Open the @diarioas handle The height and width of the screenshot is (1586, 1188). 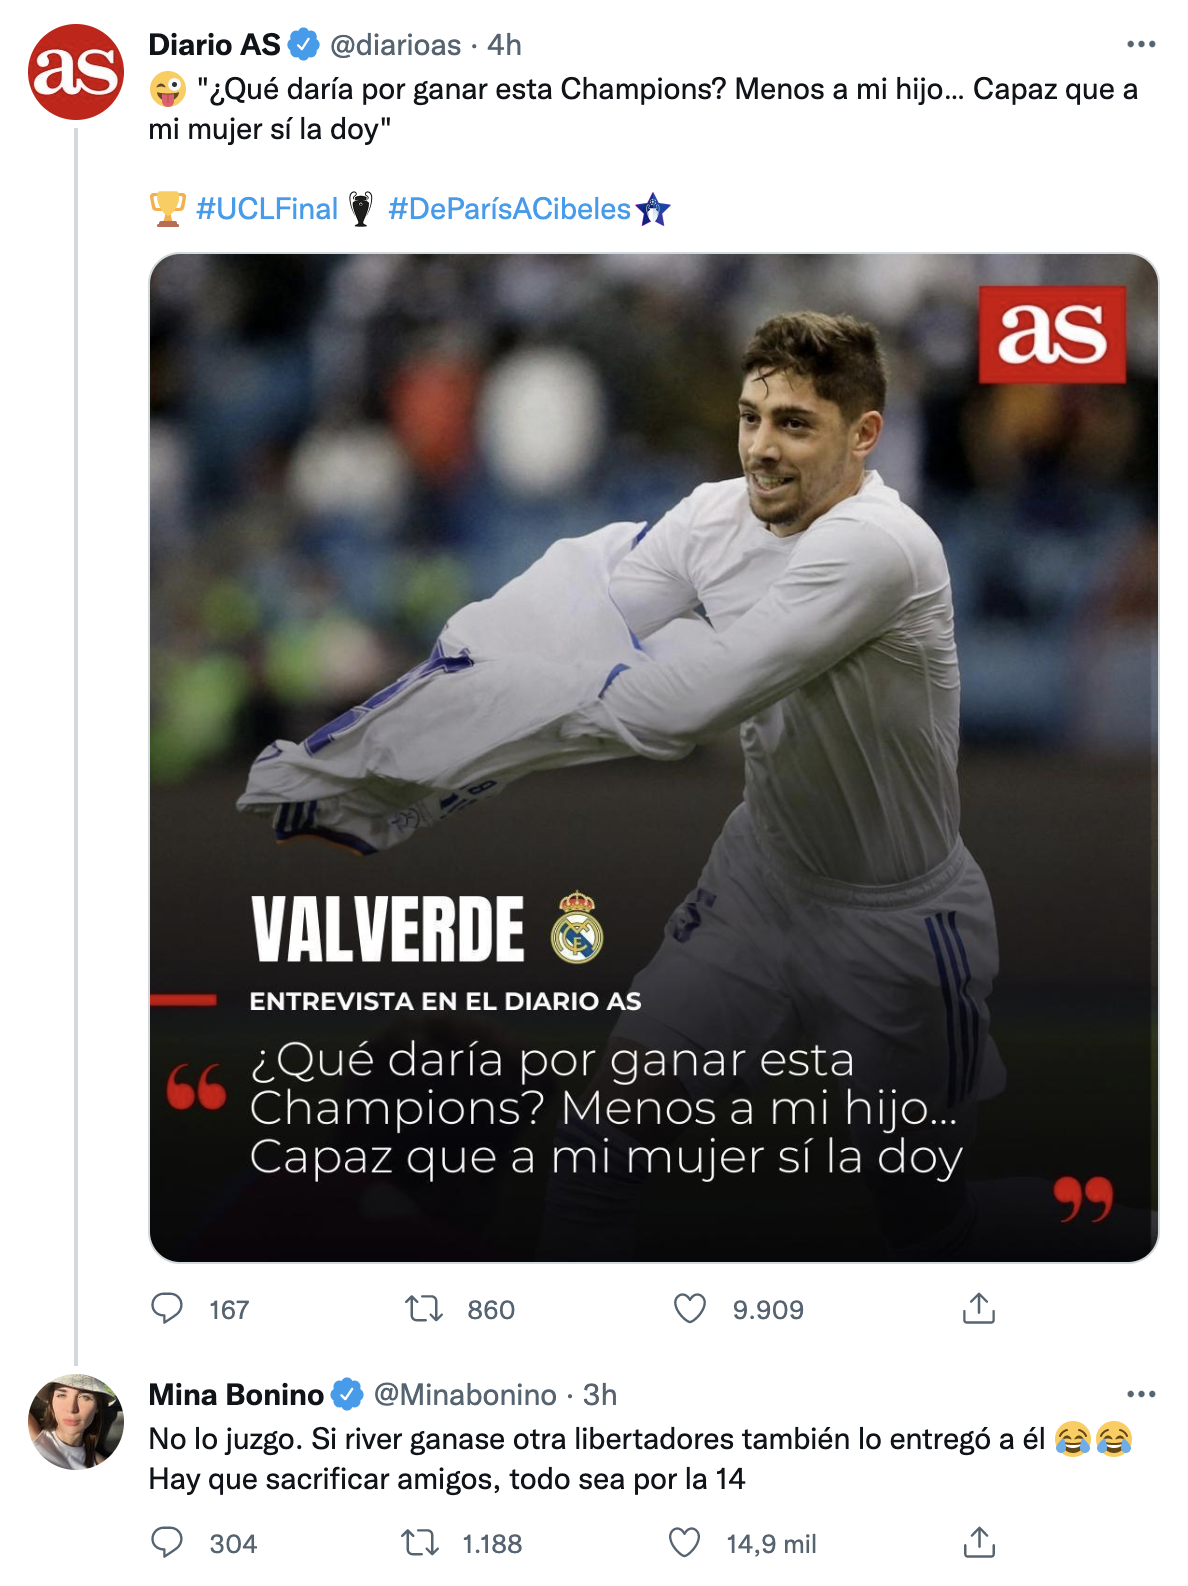coord(395,45)
